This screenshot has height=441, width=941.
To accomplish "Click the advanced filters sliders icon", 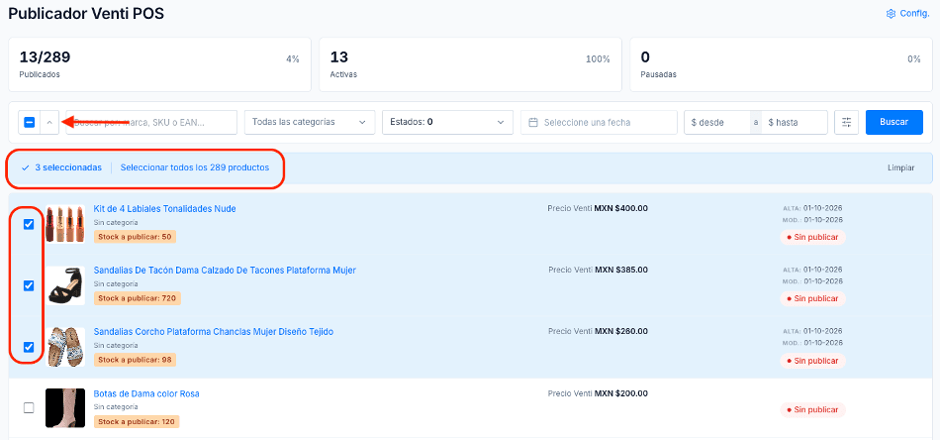I will point(846,122).
